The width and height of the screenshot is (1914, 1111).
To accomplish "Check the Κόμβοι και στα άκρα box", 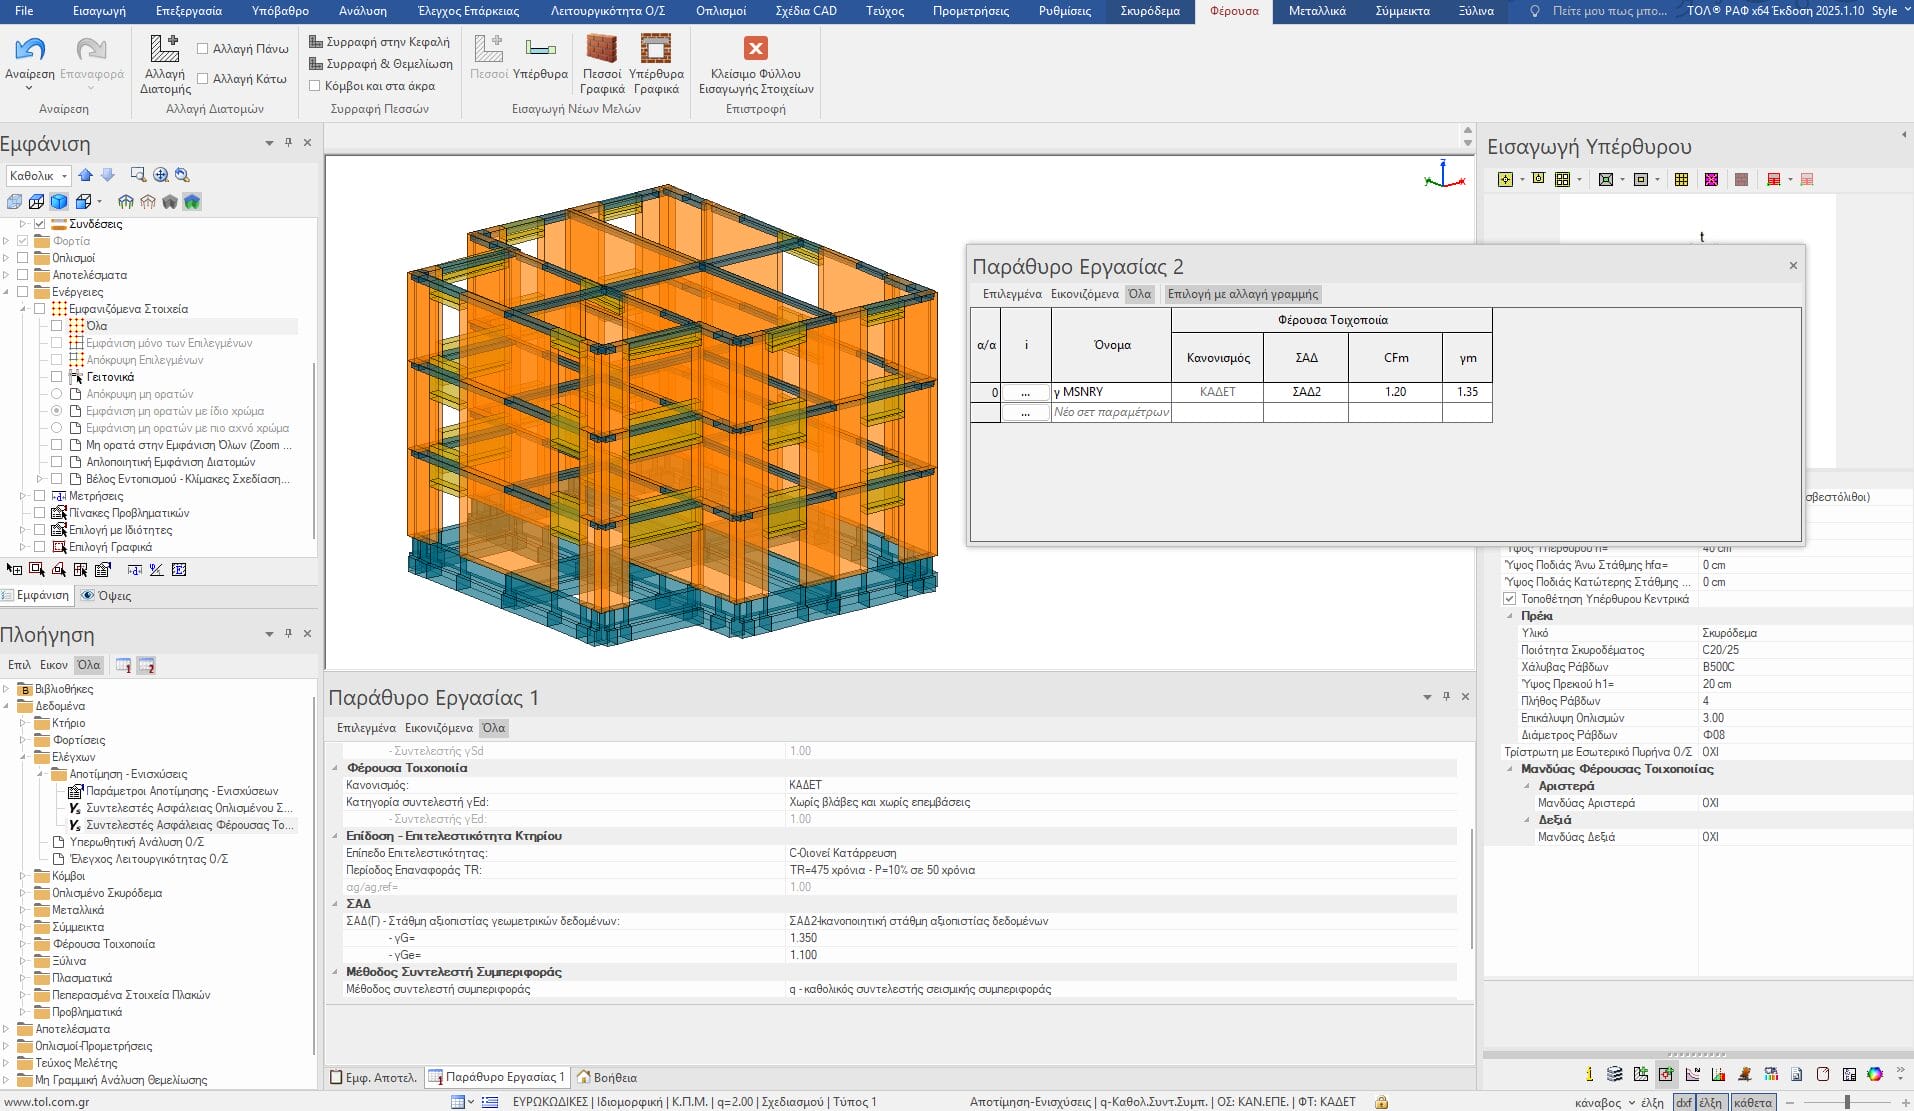I will (x=315, y=86).
